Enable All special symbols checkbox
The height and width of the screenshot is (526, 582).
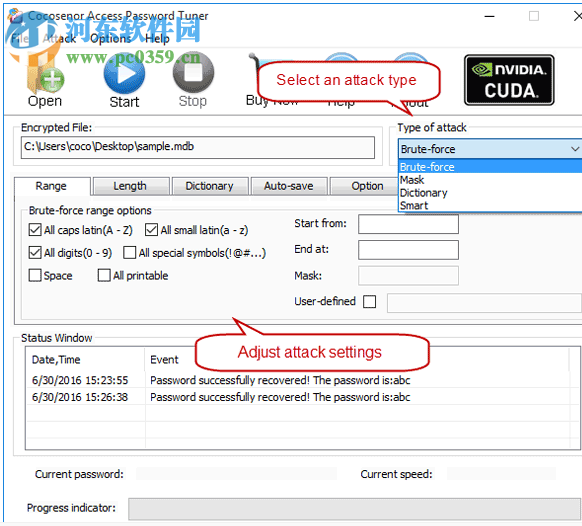130,253
